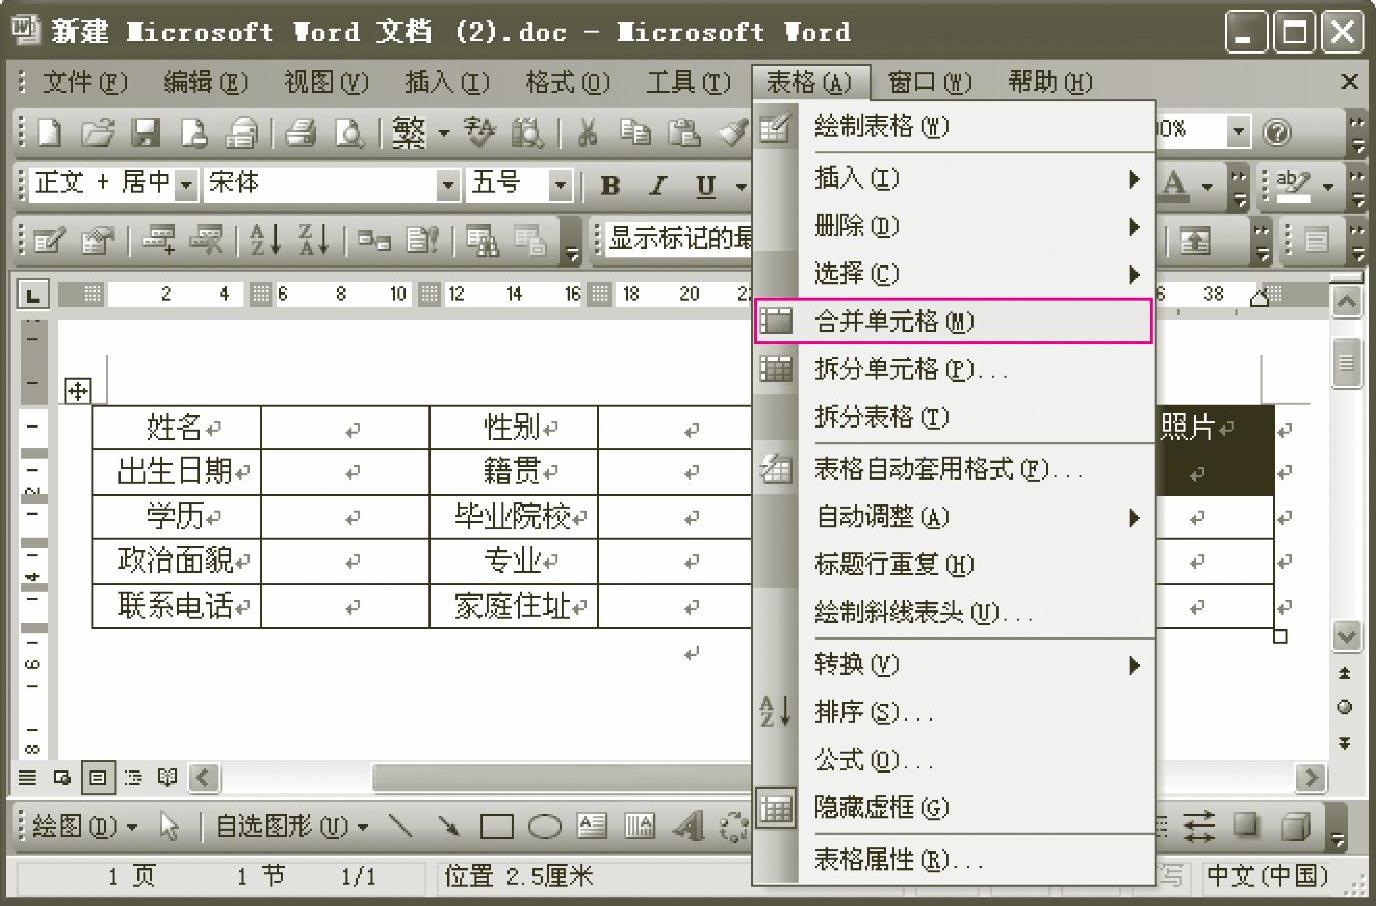1376x906 pixels.
Task: Click the Copy icon
Action: click(635, 131)
